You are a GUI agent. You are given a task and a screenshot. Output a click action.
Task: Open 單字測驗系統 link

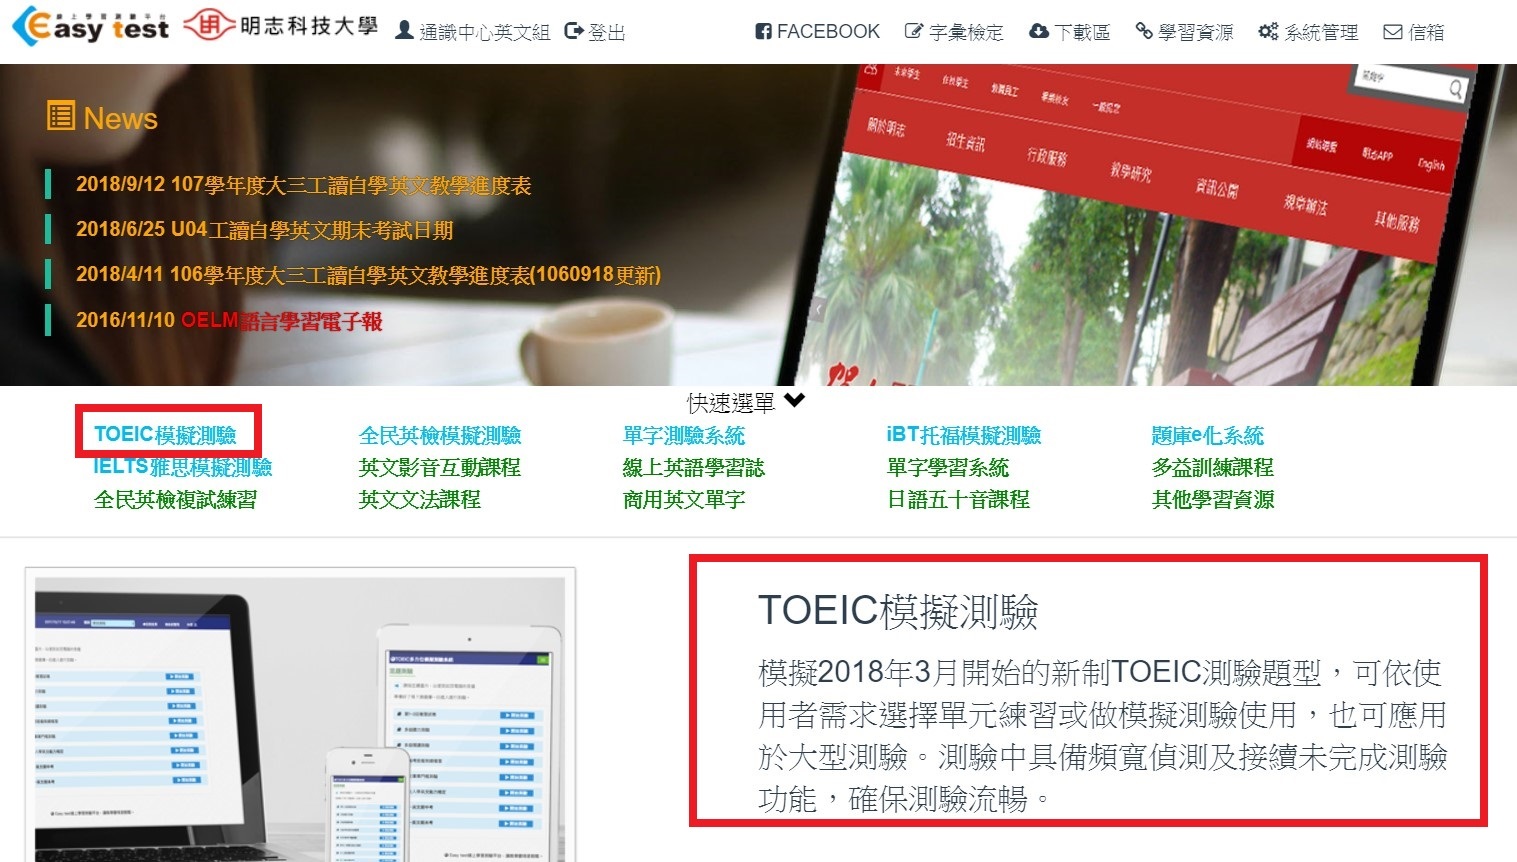[x=684, y=435]
